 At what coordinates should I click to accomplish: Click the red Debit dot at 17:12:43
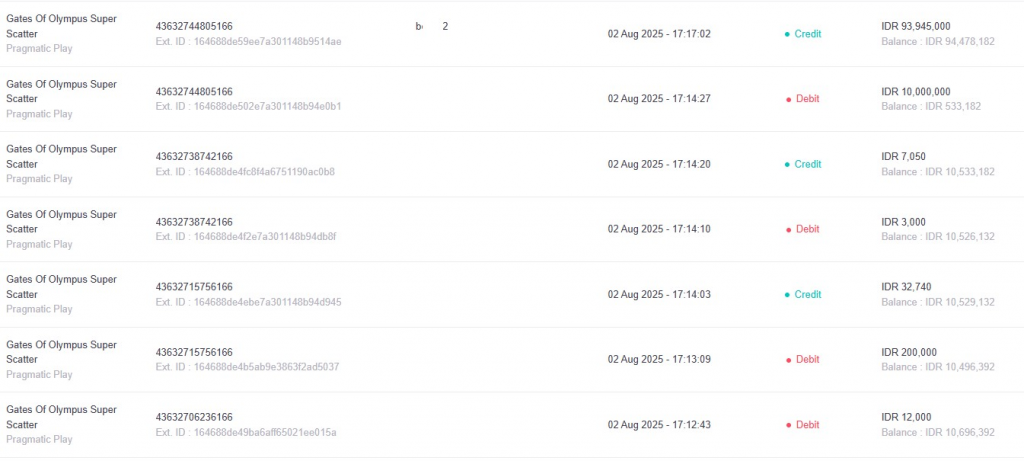[788, 426]
